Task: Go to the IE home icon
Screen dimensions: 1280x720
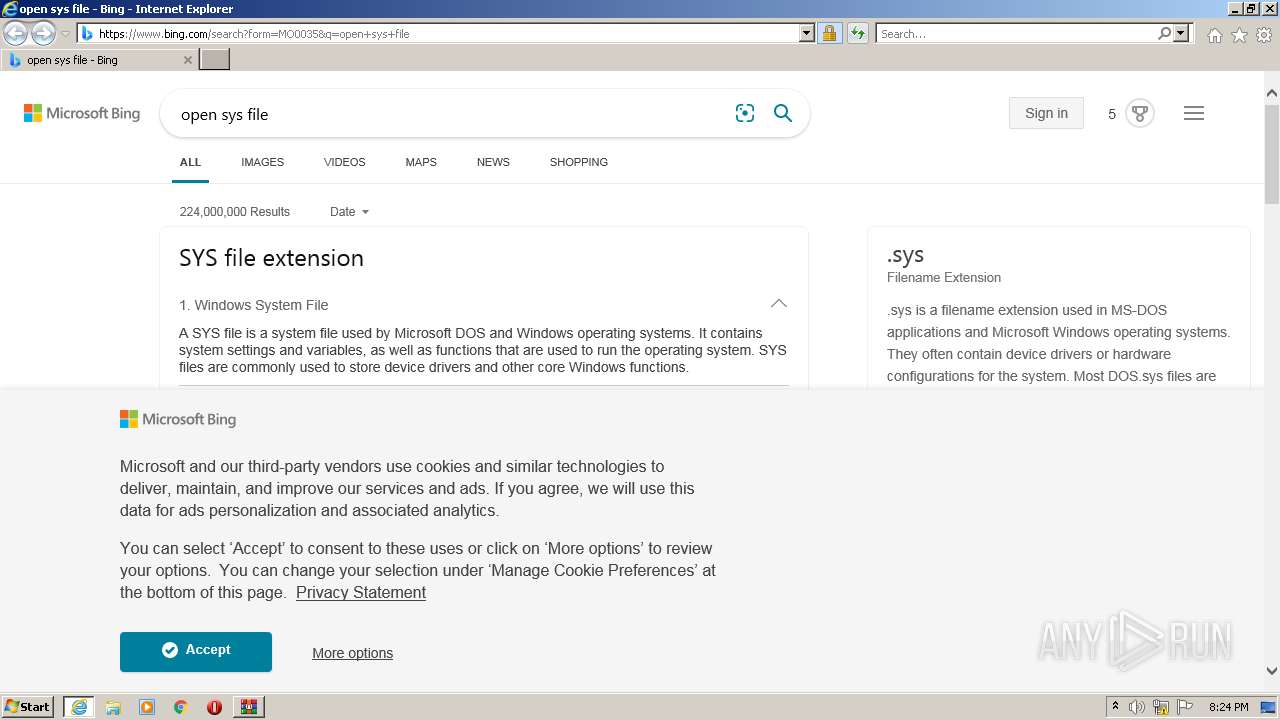Action: 1214,35
